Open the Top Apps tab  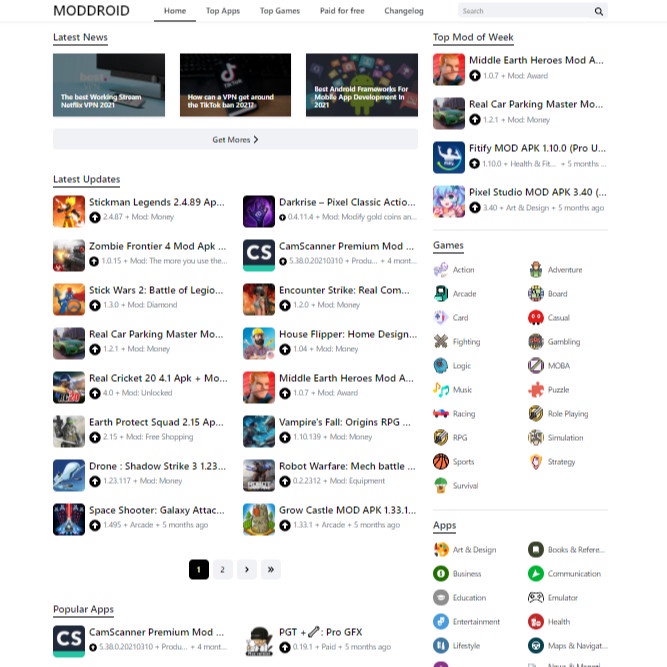point(223,11)
